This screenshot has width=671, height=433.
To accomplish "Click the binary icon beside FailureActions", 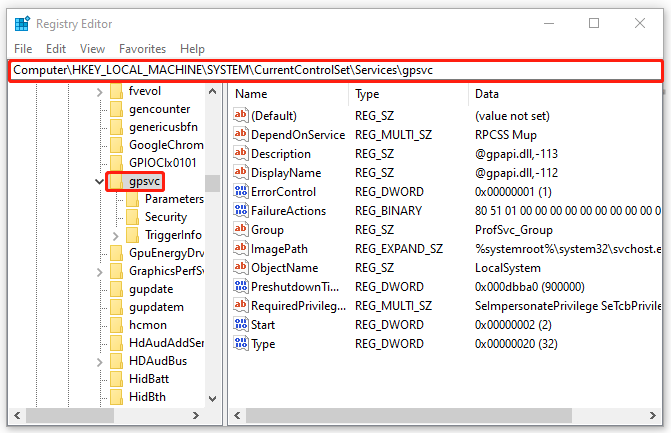I will pyautogui.click(x=241, y=211).
